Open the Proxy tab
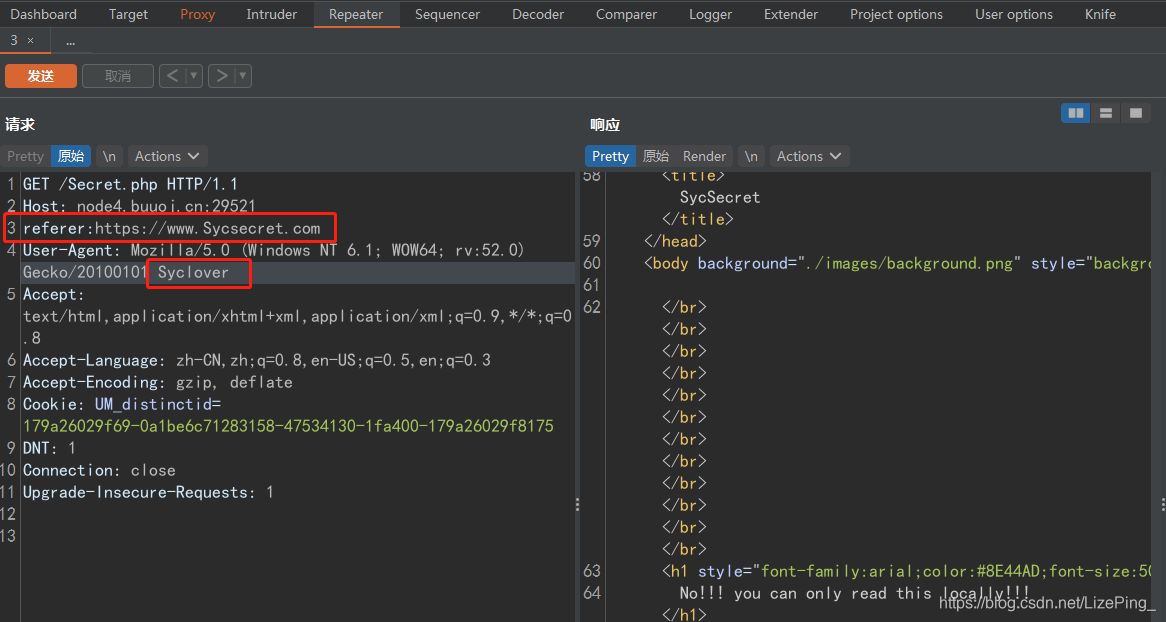 [197, 14]
